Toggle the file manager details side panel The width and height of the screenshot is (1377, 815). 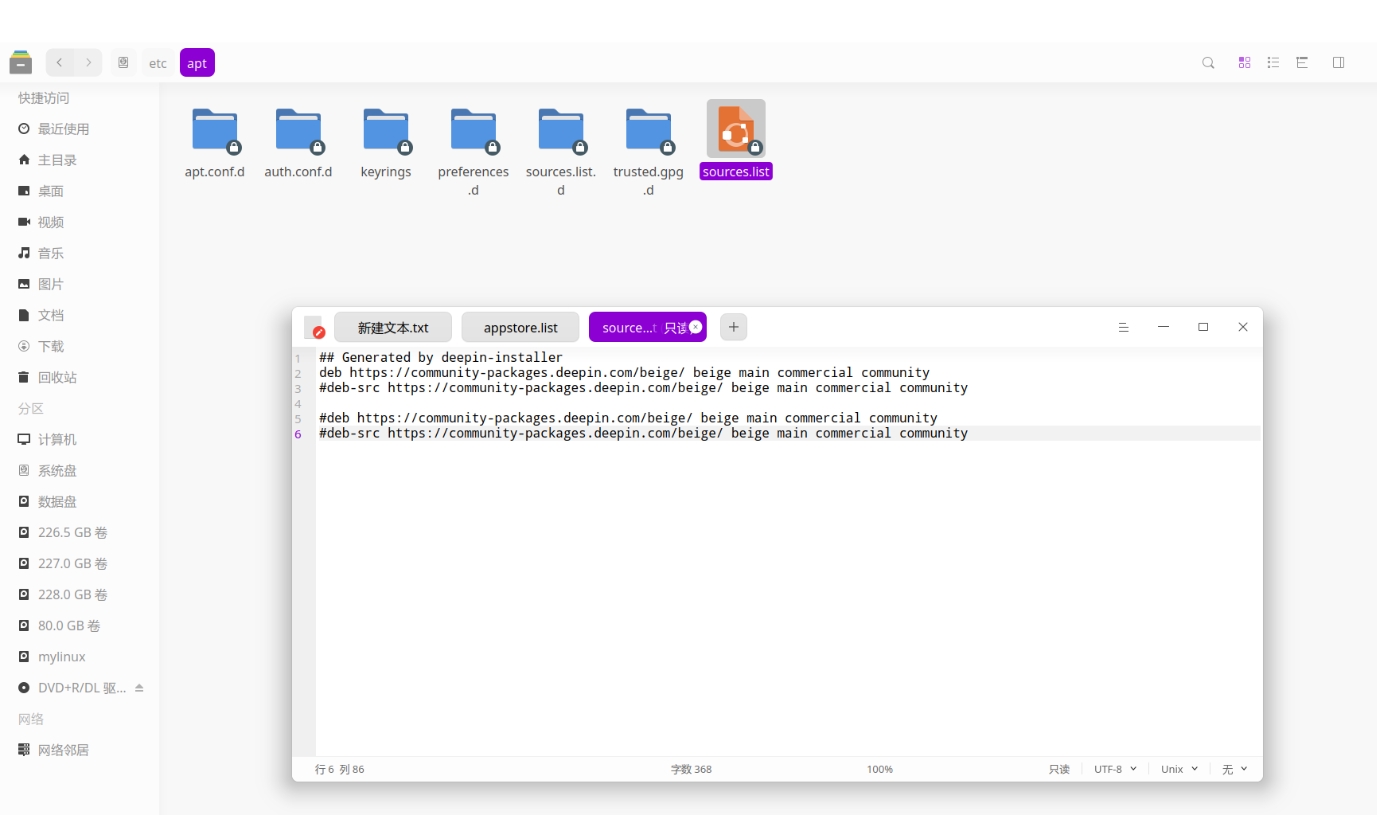tap(1338, 63)
